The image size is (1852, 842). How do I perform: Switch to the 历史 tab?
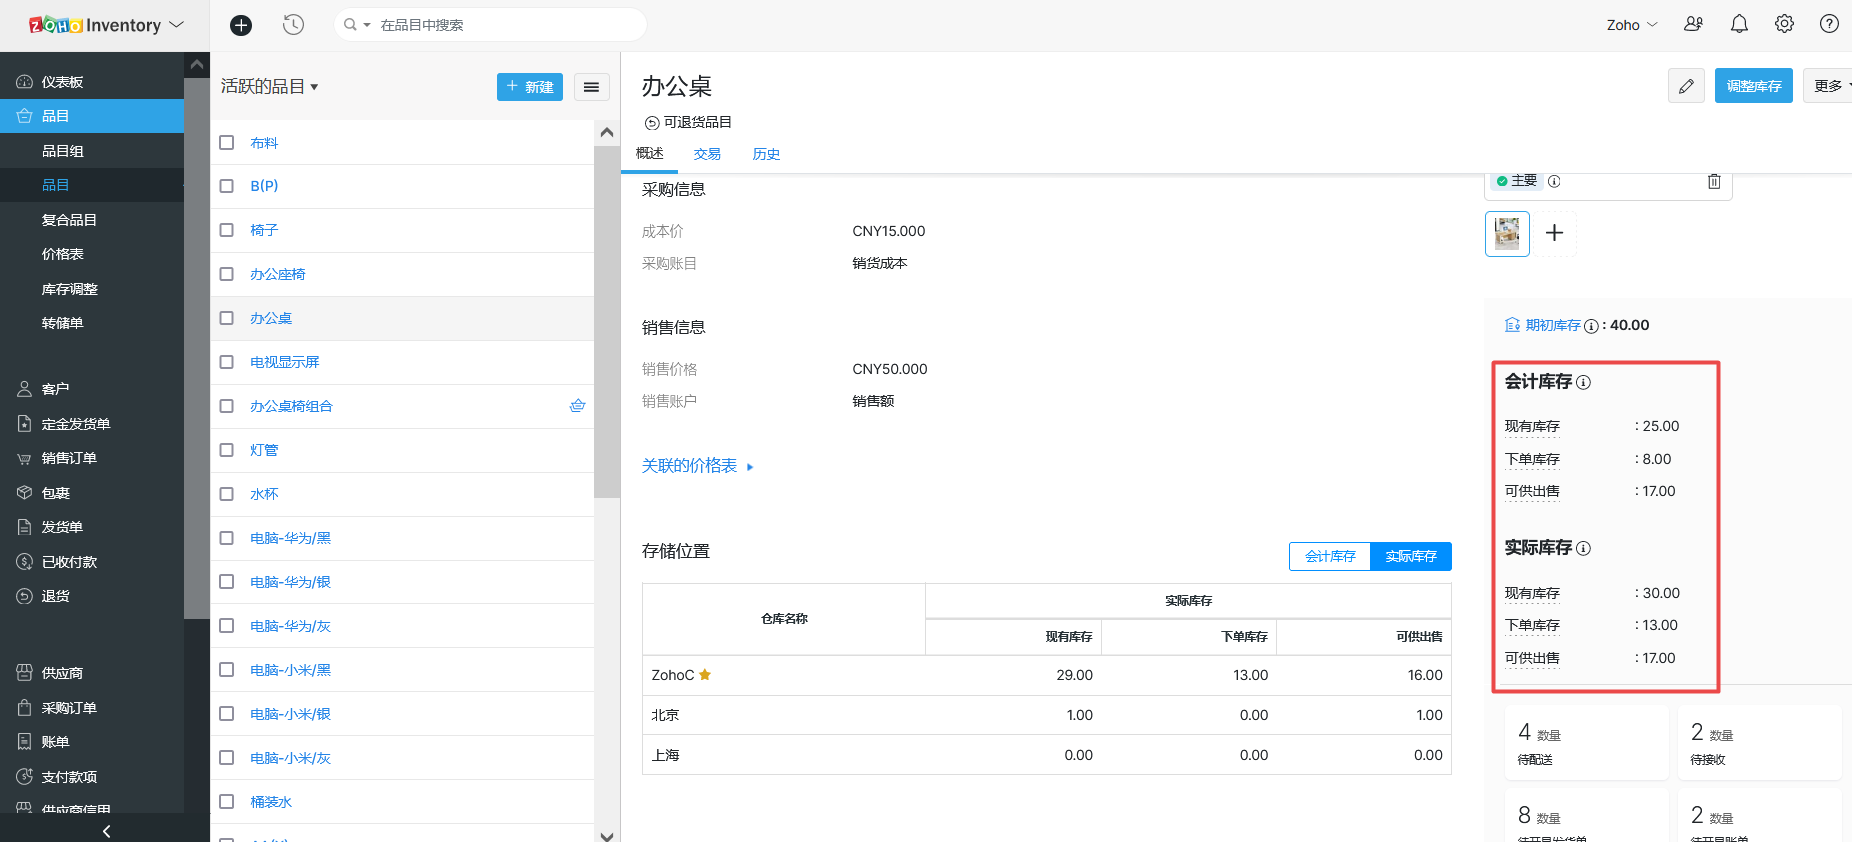tap(766, 154)
